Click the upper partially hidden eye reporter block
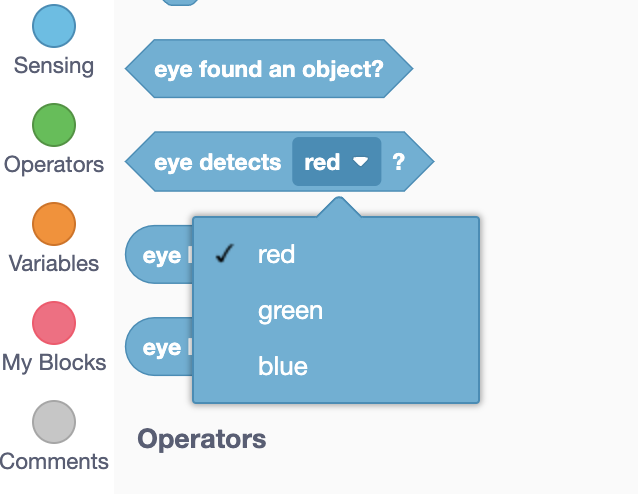This screenshot has height=494, width=638. tap(160, 255)
